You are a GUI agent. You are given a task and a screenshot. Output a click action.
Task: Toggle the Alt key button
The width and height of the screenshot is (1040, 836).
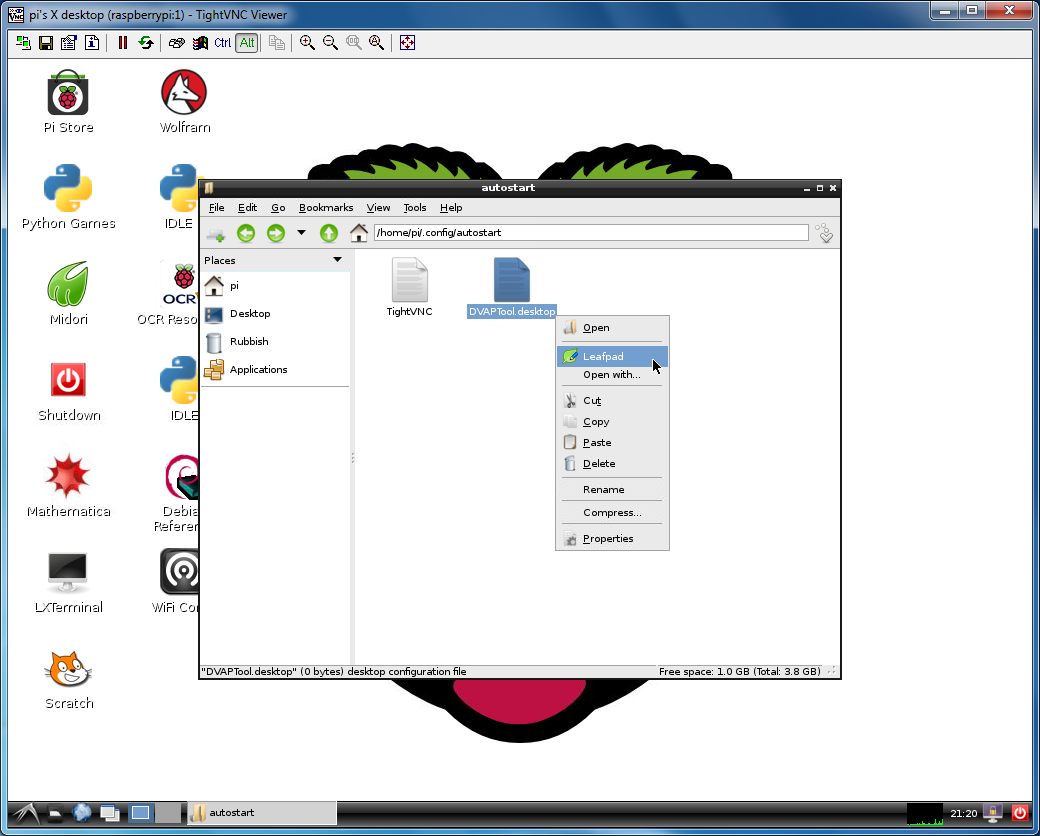pos(247,43)
